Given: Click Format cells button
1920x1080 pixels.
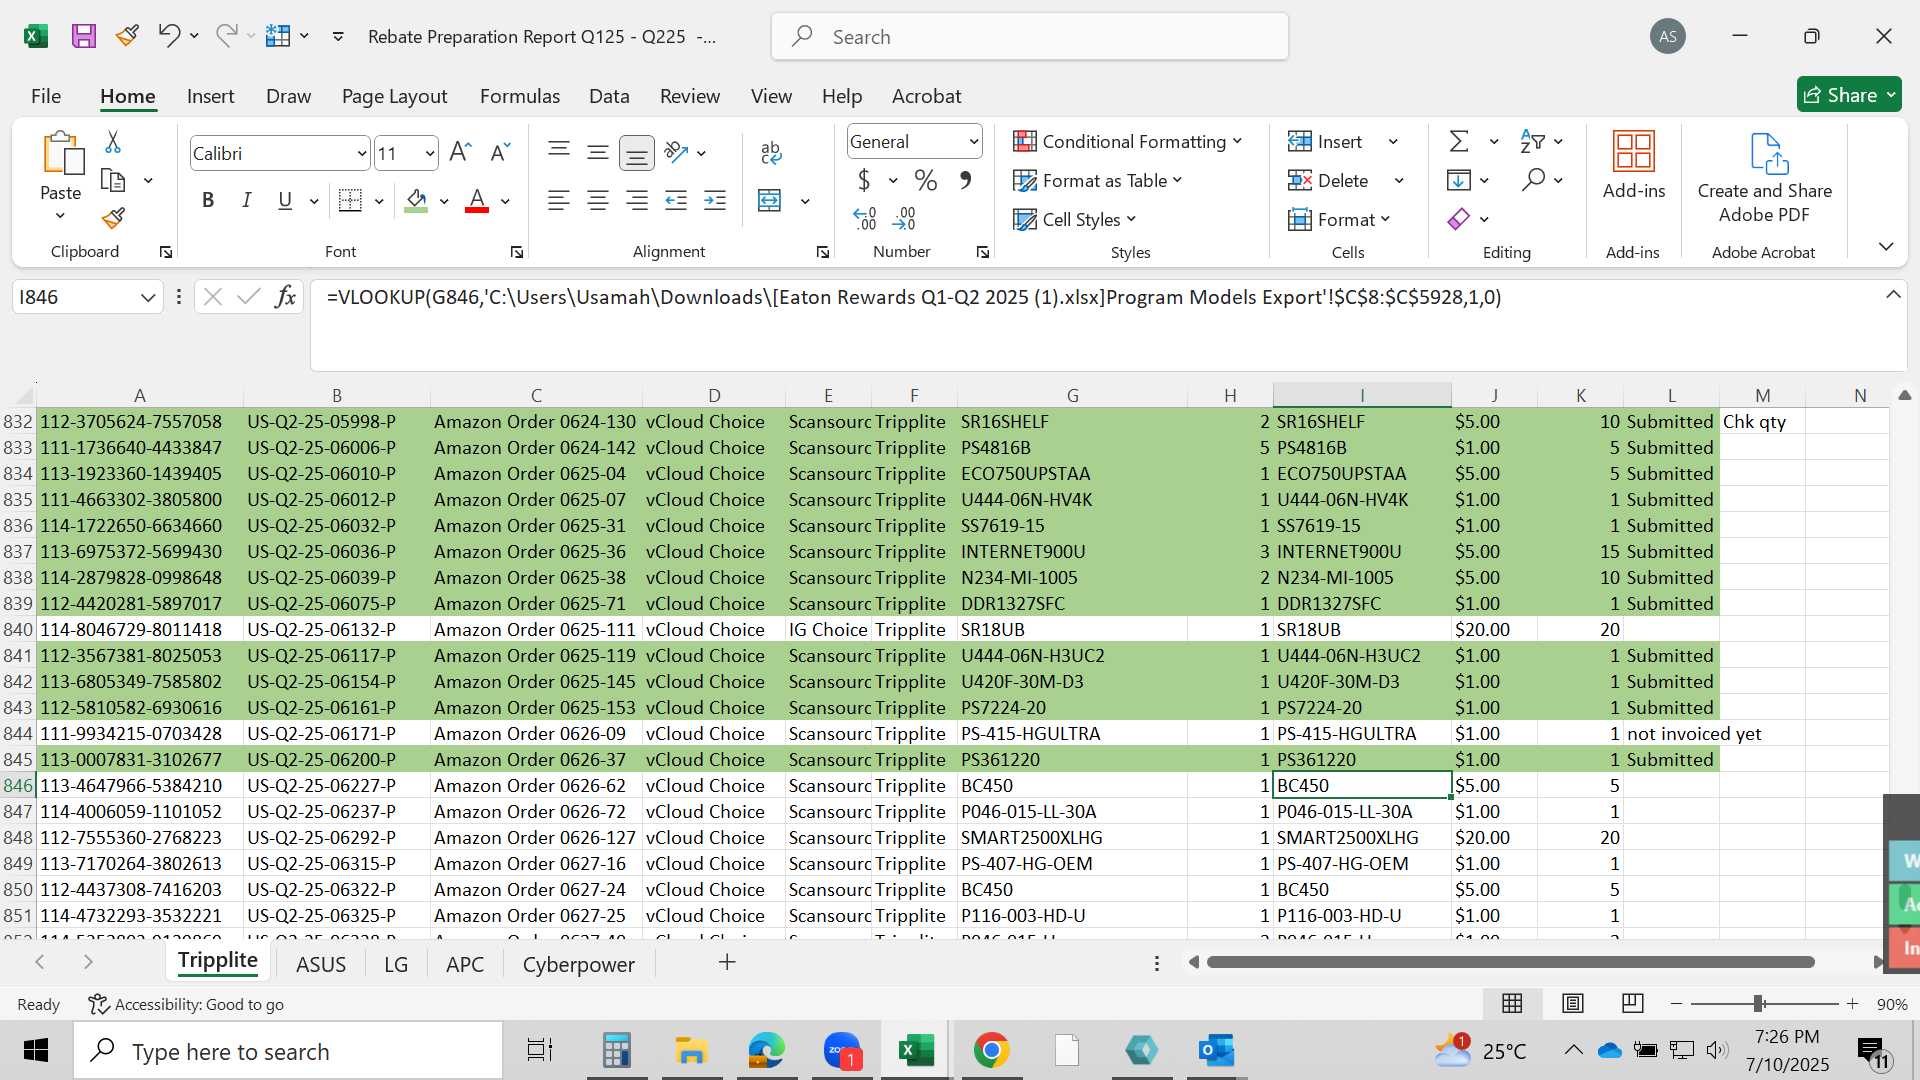Looking at the screenshot, I should click(x=1339, y=219).
